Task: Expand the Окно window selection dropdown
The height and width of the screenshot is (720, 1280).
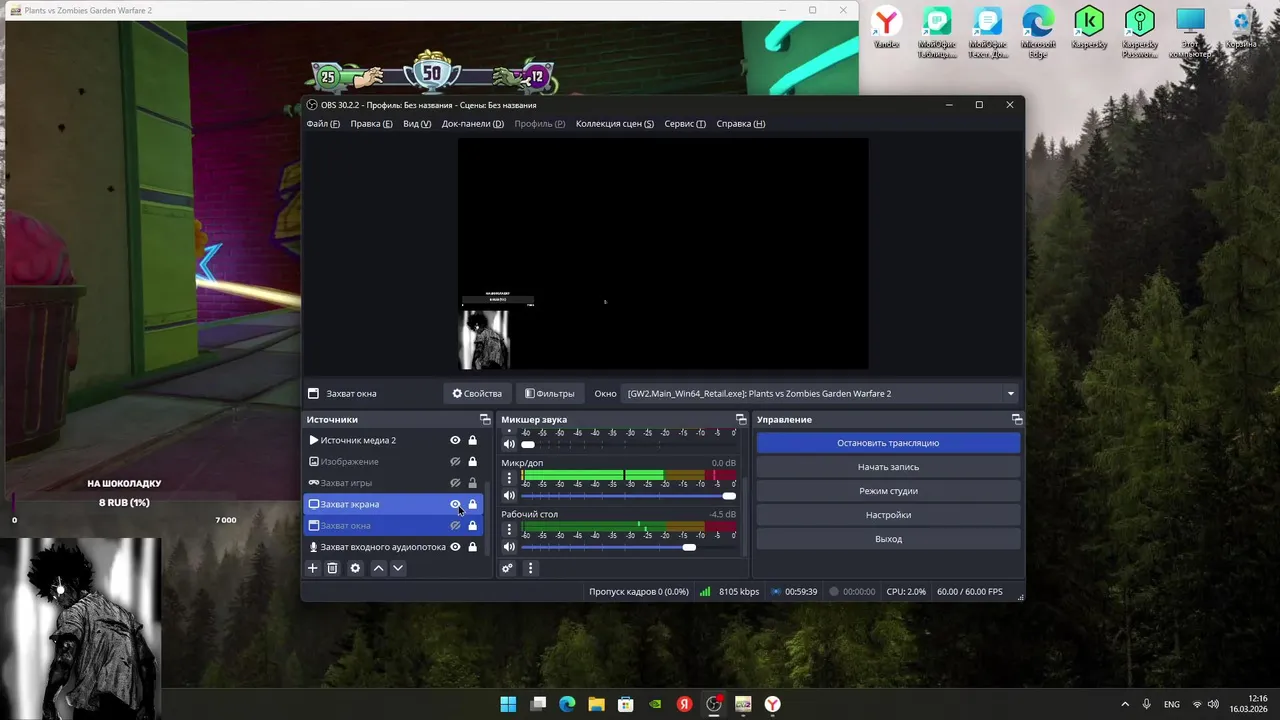Action: click(x=1010, y=394)
